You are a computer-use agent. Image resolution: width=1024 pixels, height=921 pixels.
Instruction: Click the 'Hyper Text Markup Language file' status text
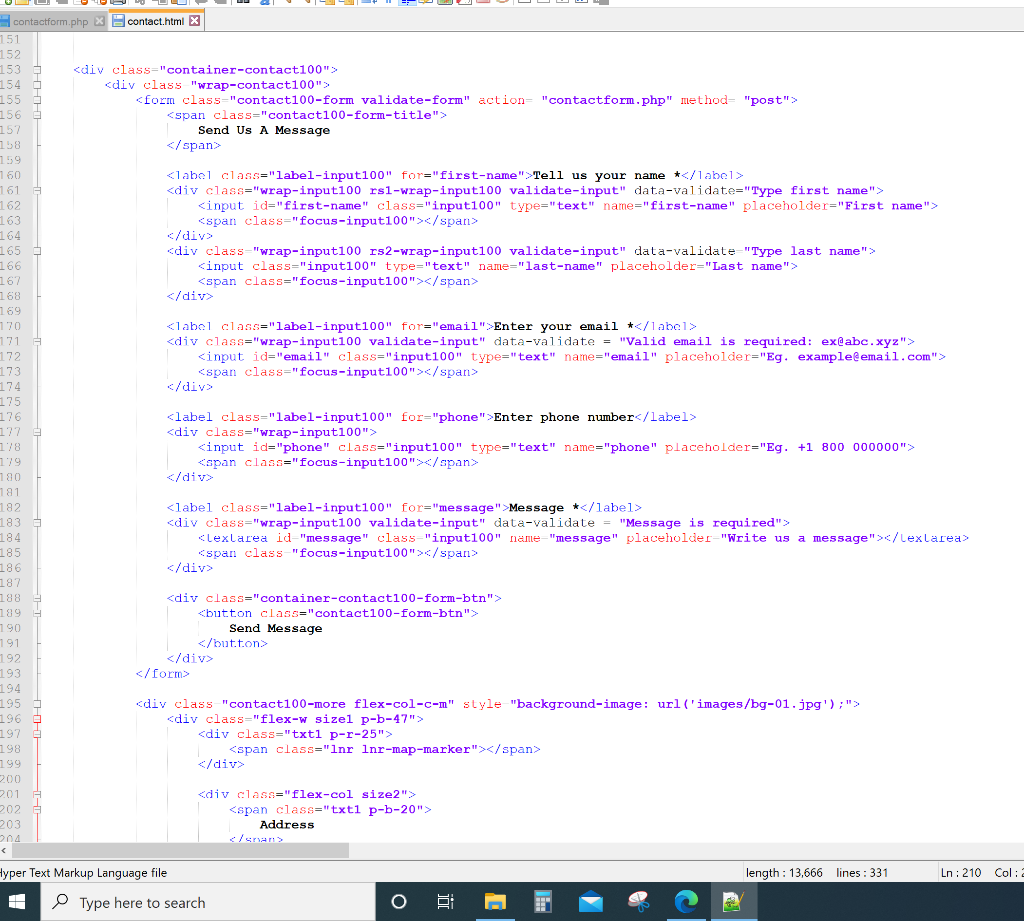point(83,873)
